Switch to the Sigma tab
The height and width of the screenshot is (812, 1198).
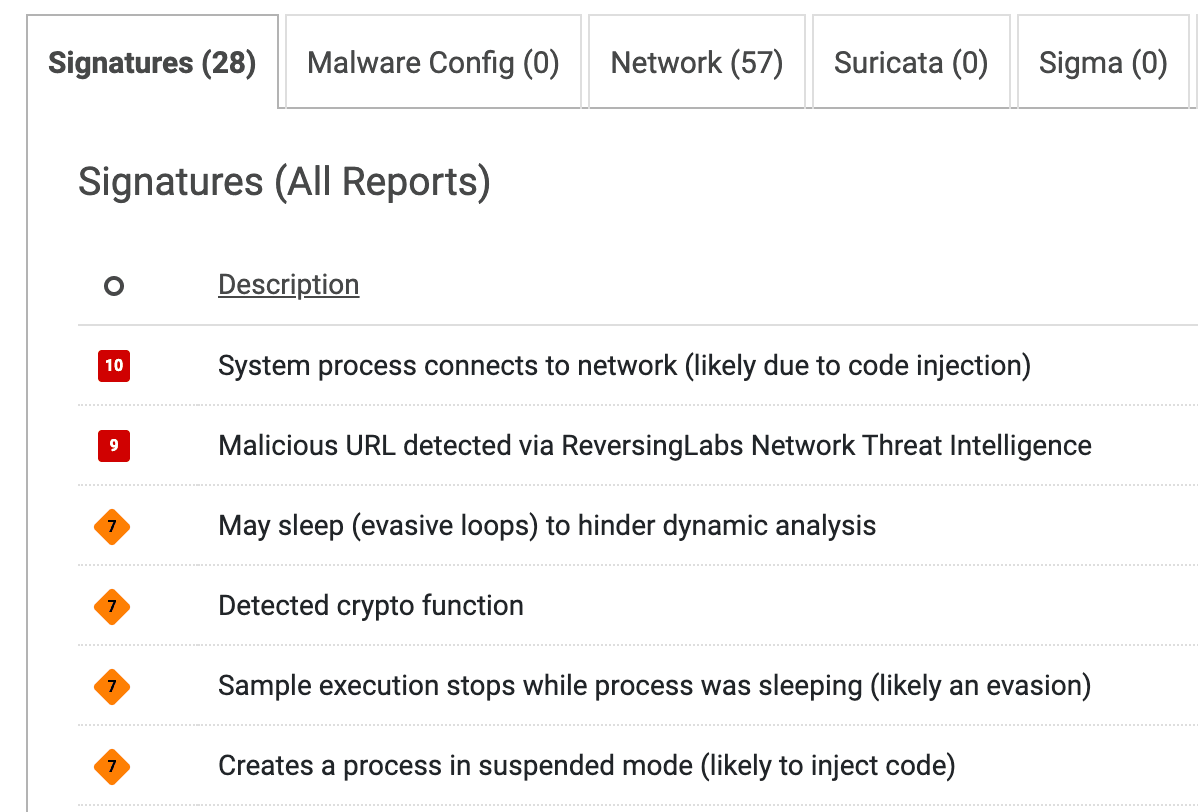coord(1103,62)
